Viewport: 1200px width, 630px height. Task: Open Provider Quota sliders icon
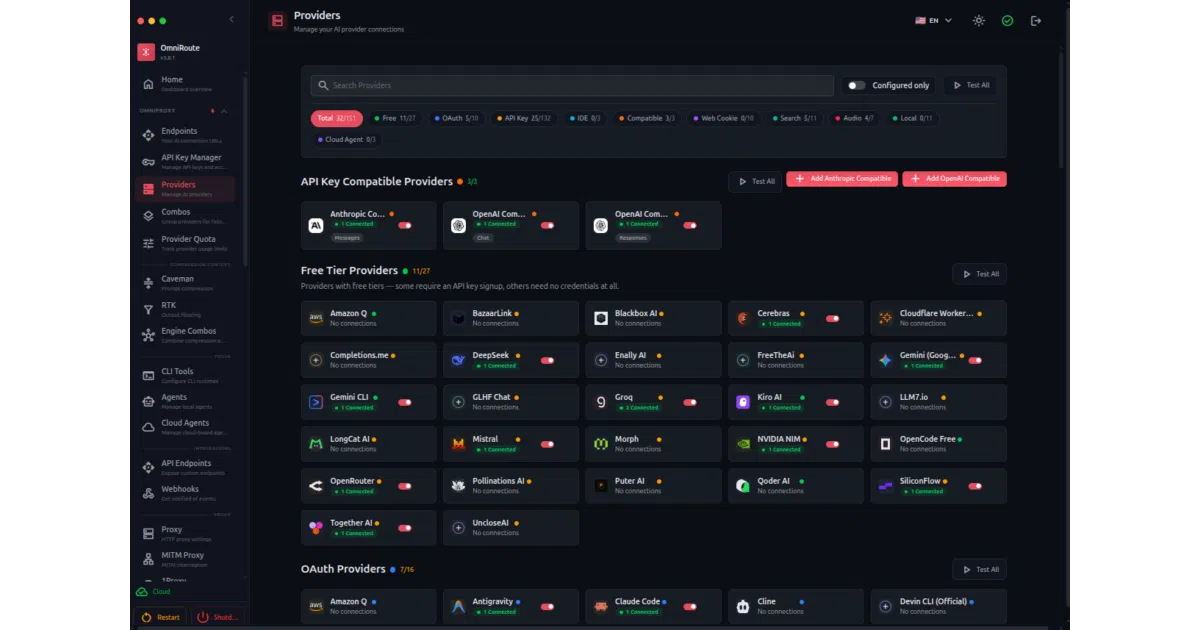[x=148, y=243]
